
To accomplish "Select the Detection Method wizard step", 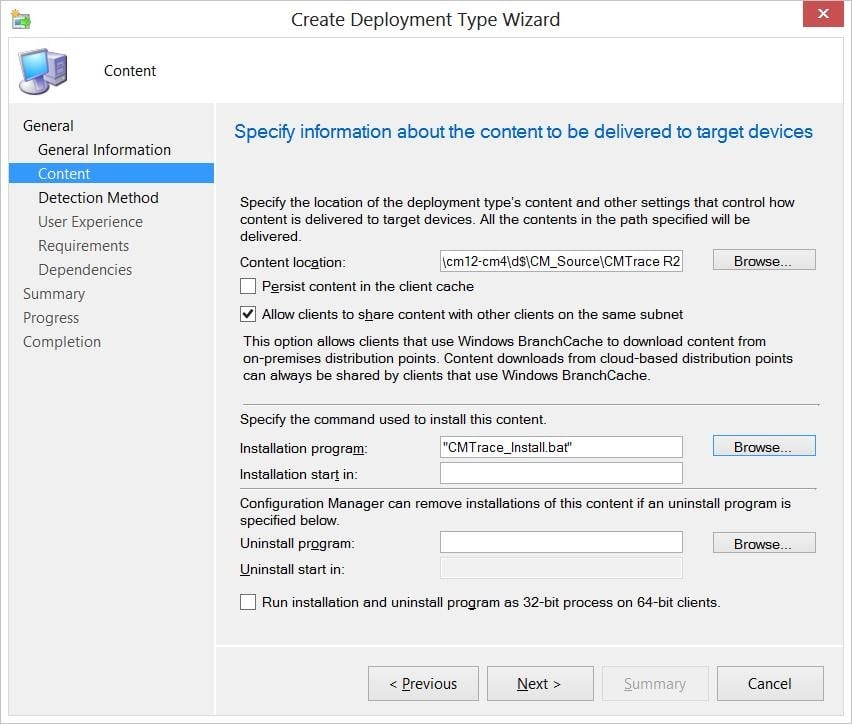I will [x=98, y=197].
